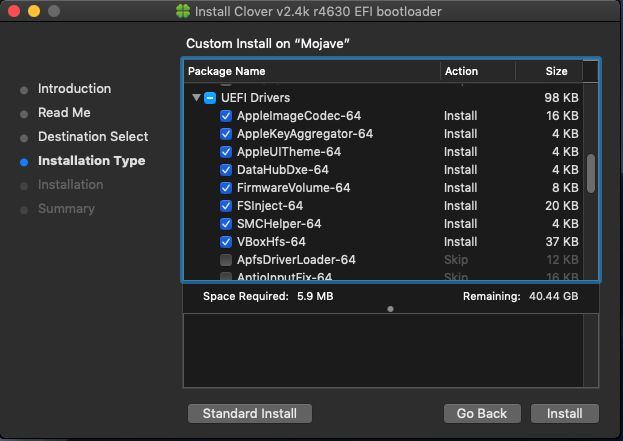
Task: Uncheck VBoxHfs-64 checkbox
Action: point(226,242)
